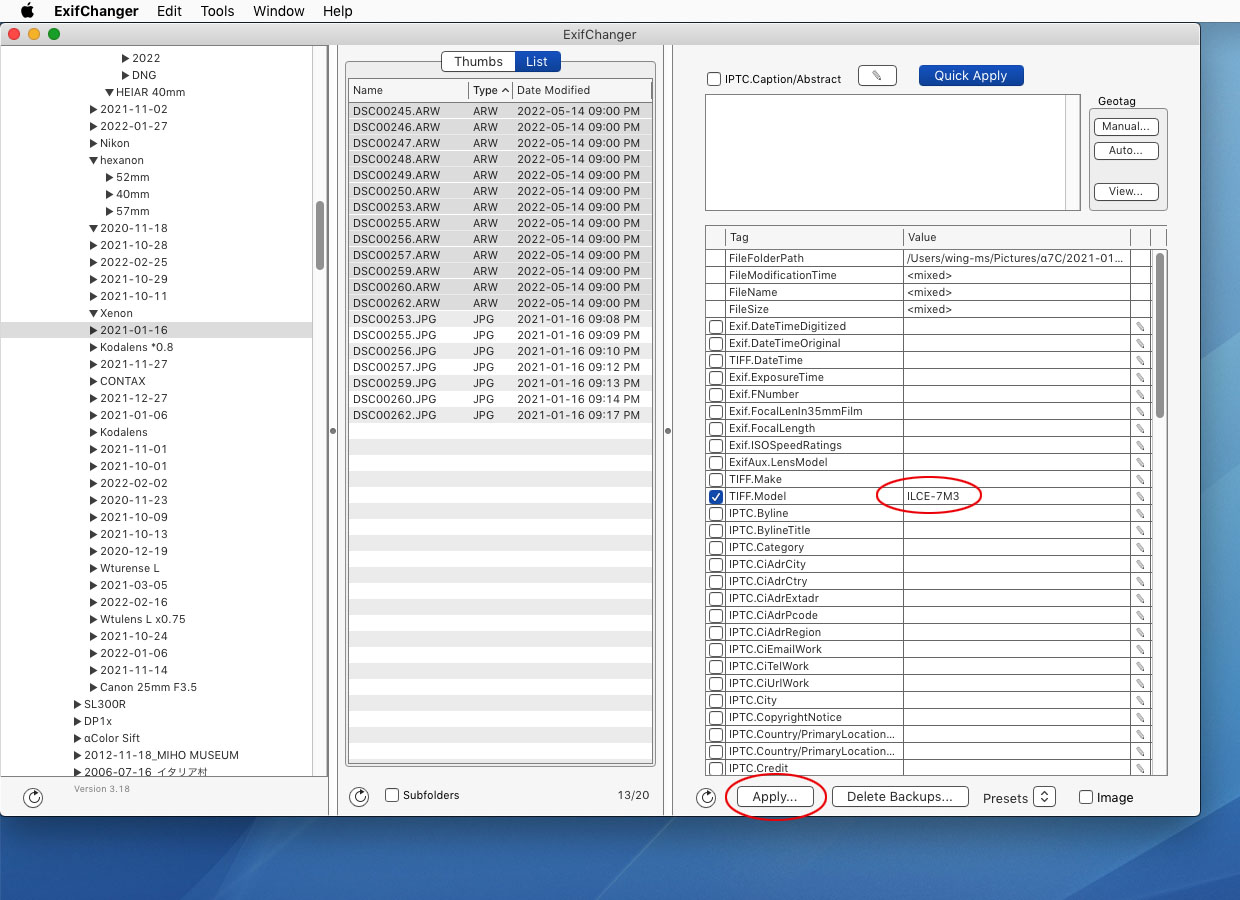Check the IPTC.Byline checkbox
The width and height of the screenshot is (1240, 900).
[x=716, y=514]
